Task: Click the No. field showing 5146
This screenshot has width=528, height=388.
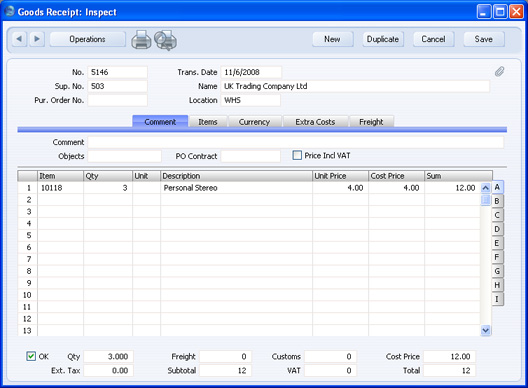Action: pos(118,72)
